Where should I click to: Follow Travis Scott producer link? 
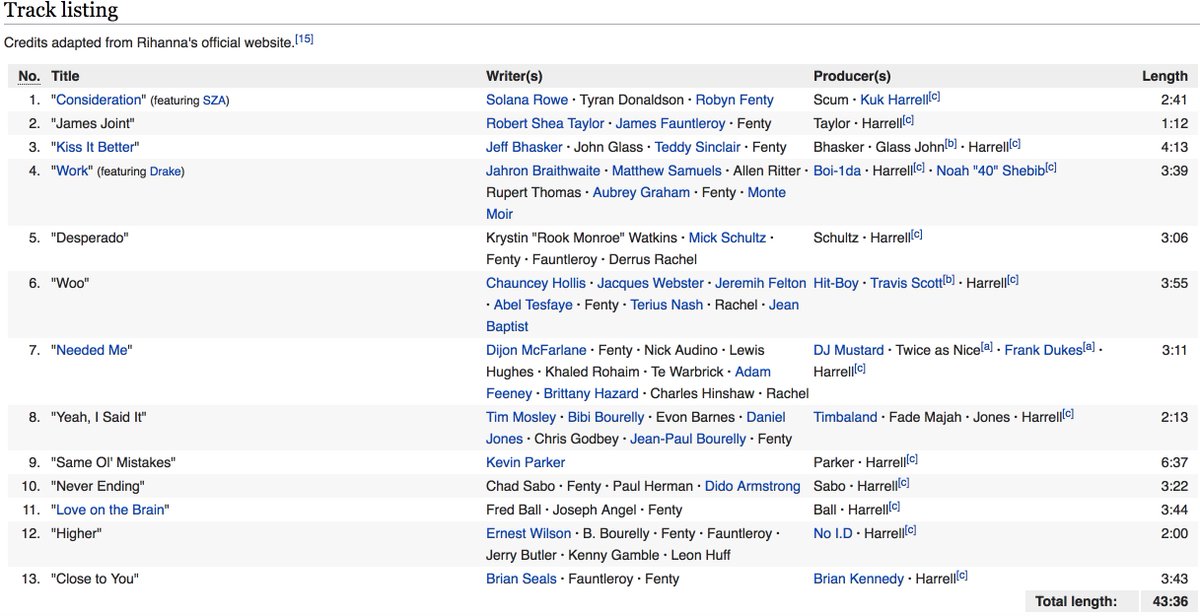[906, 283]
